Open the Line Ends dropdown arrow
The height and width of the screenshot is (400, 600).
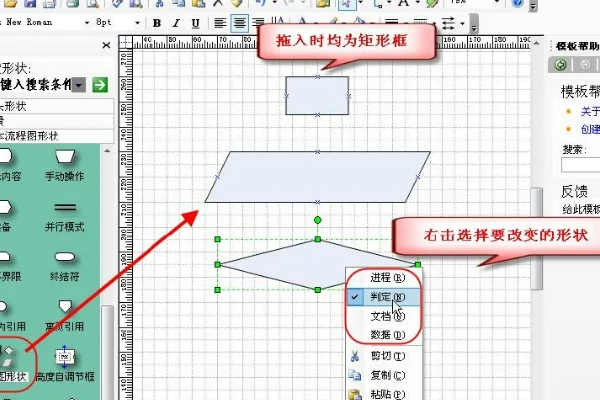pyautogui.click(x=463, y=23)
